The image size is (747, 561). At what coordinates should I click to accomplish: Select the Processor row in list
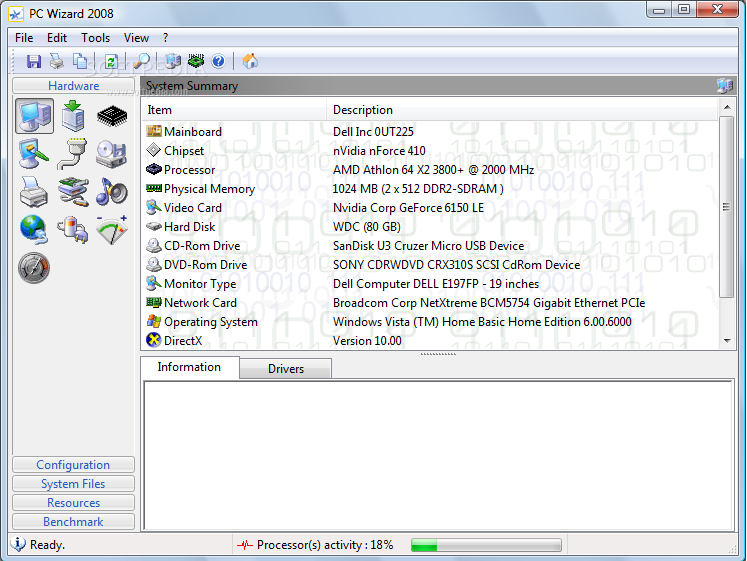click(x=429, y=170)
